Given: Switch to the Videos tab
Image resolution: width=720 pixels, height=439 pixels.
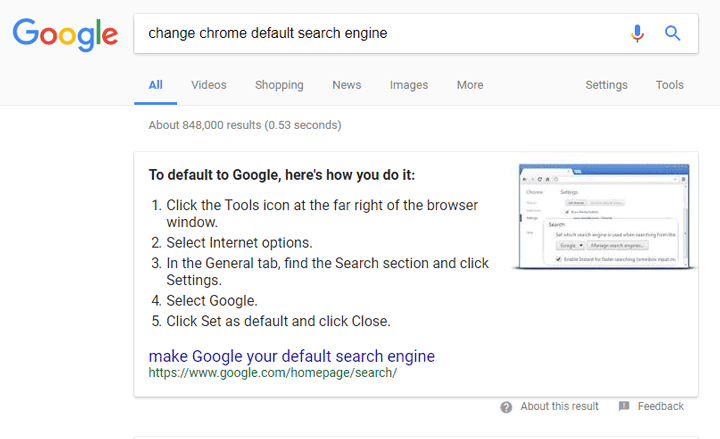Looking at the screenshot, I should pyautogui.click(x=209, y=85).
